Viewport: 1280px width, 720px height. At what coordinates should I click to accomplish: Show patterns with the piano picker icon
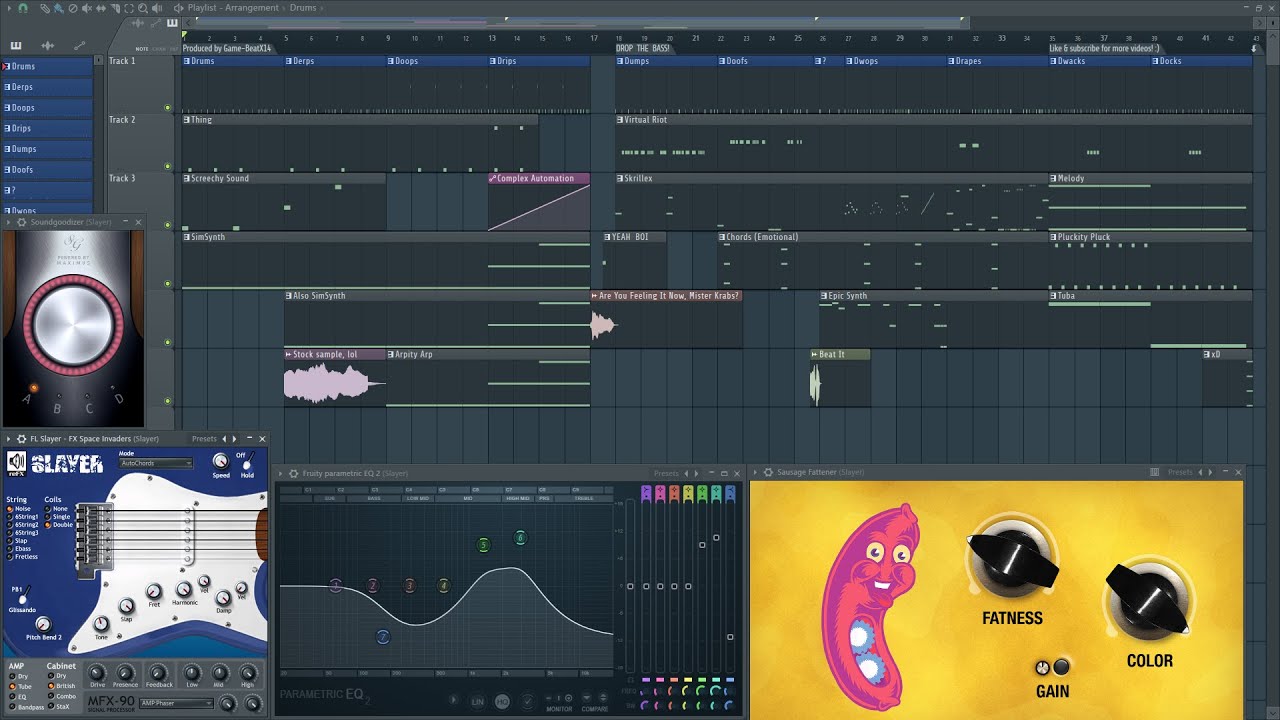[x=16, y=45]
